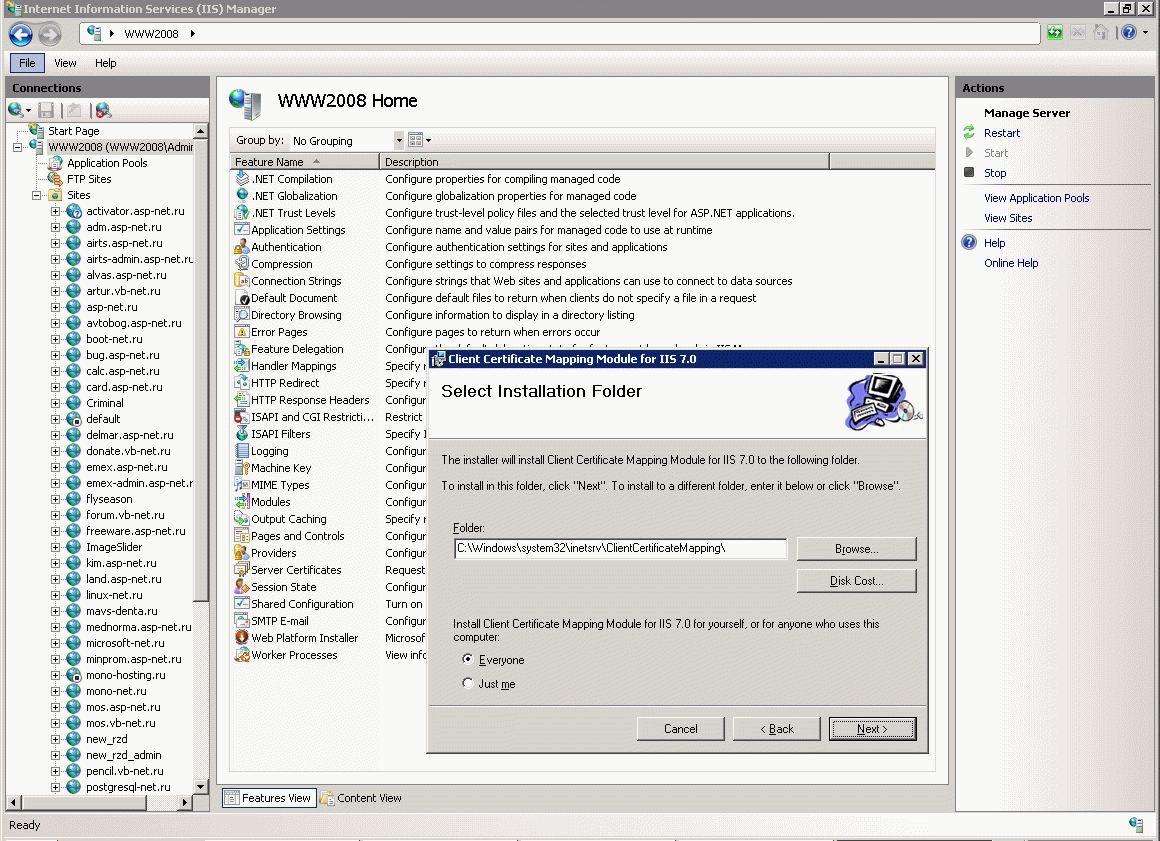
Task: Open the Error Pages feature icon
Action: tap(242, 331)
